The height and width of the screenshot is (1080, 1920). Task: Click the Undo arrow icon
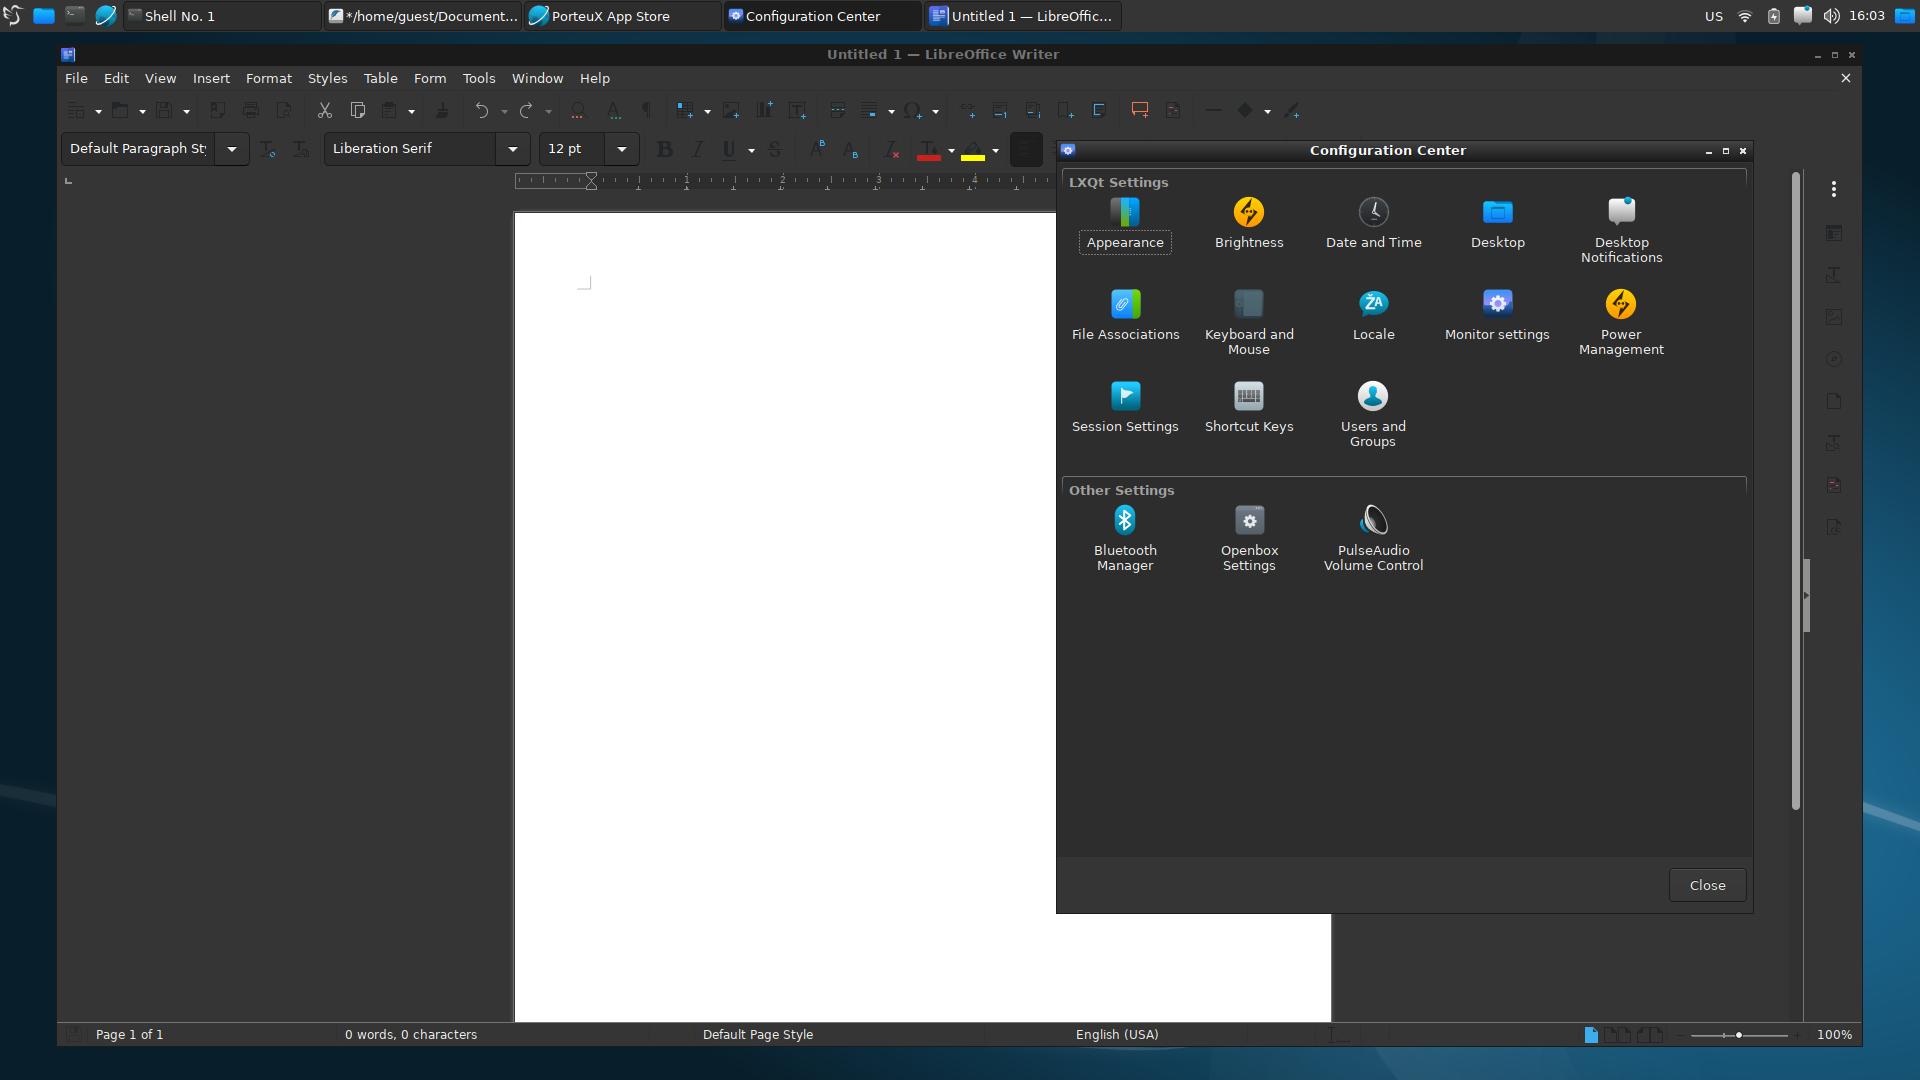[482, 111]
